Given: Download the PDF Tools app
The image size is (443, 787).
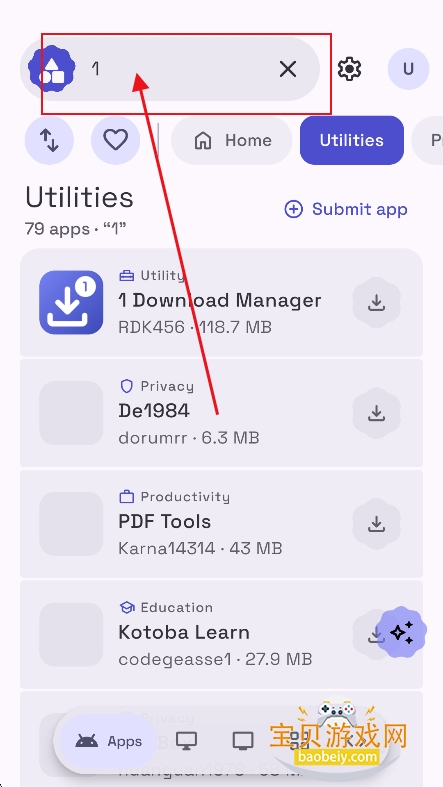Looking at the screenshot, I should click(x=376, y=523).
